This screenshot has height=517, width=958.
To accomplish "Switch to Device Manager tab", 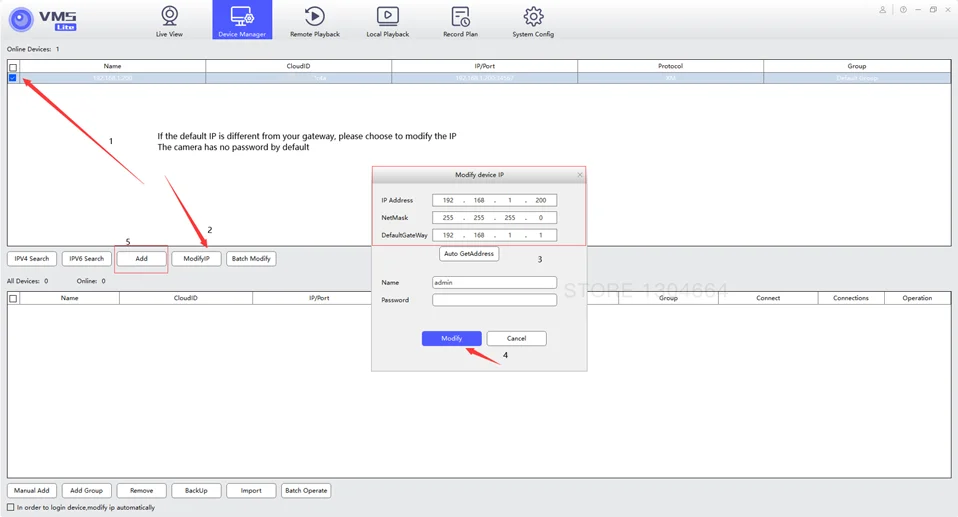I will pyautogui.click(x=242, y=20).
